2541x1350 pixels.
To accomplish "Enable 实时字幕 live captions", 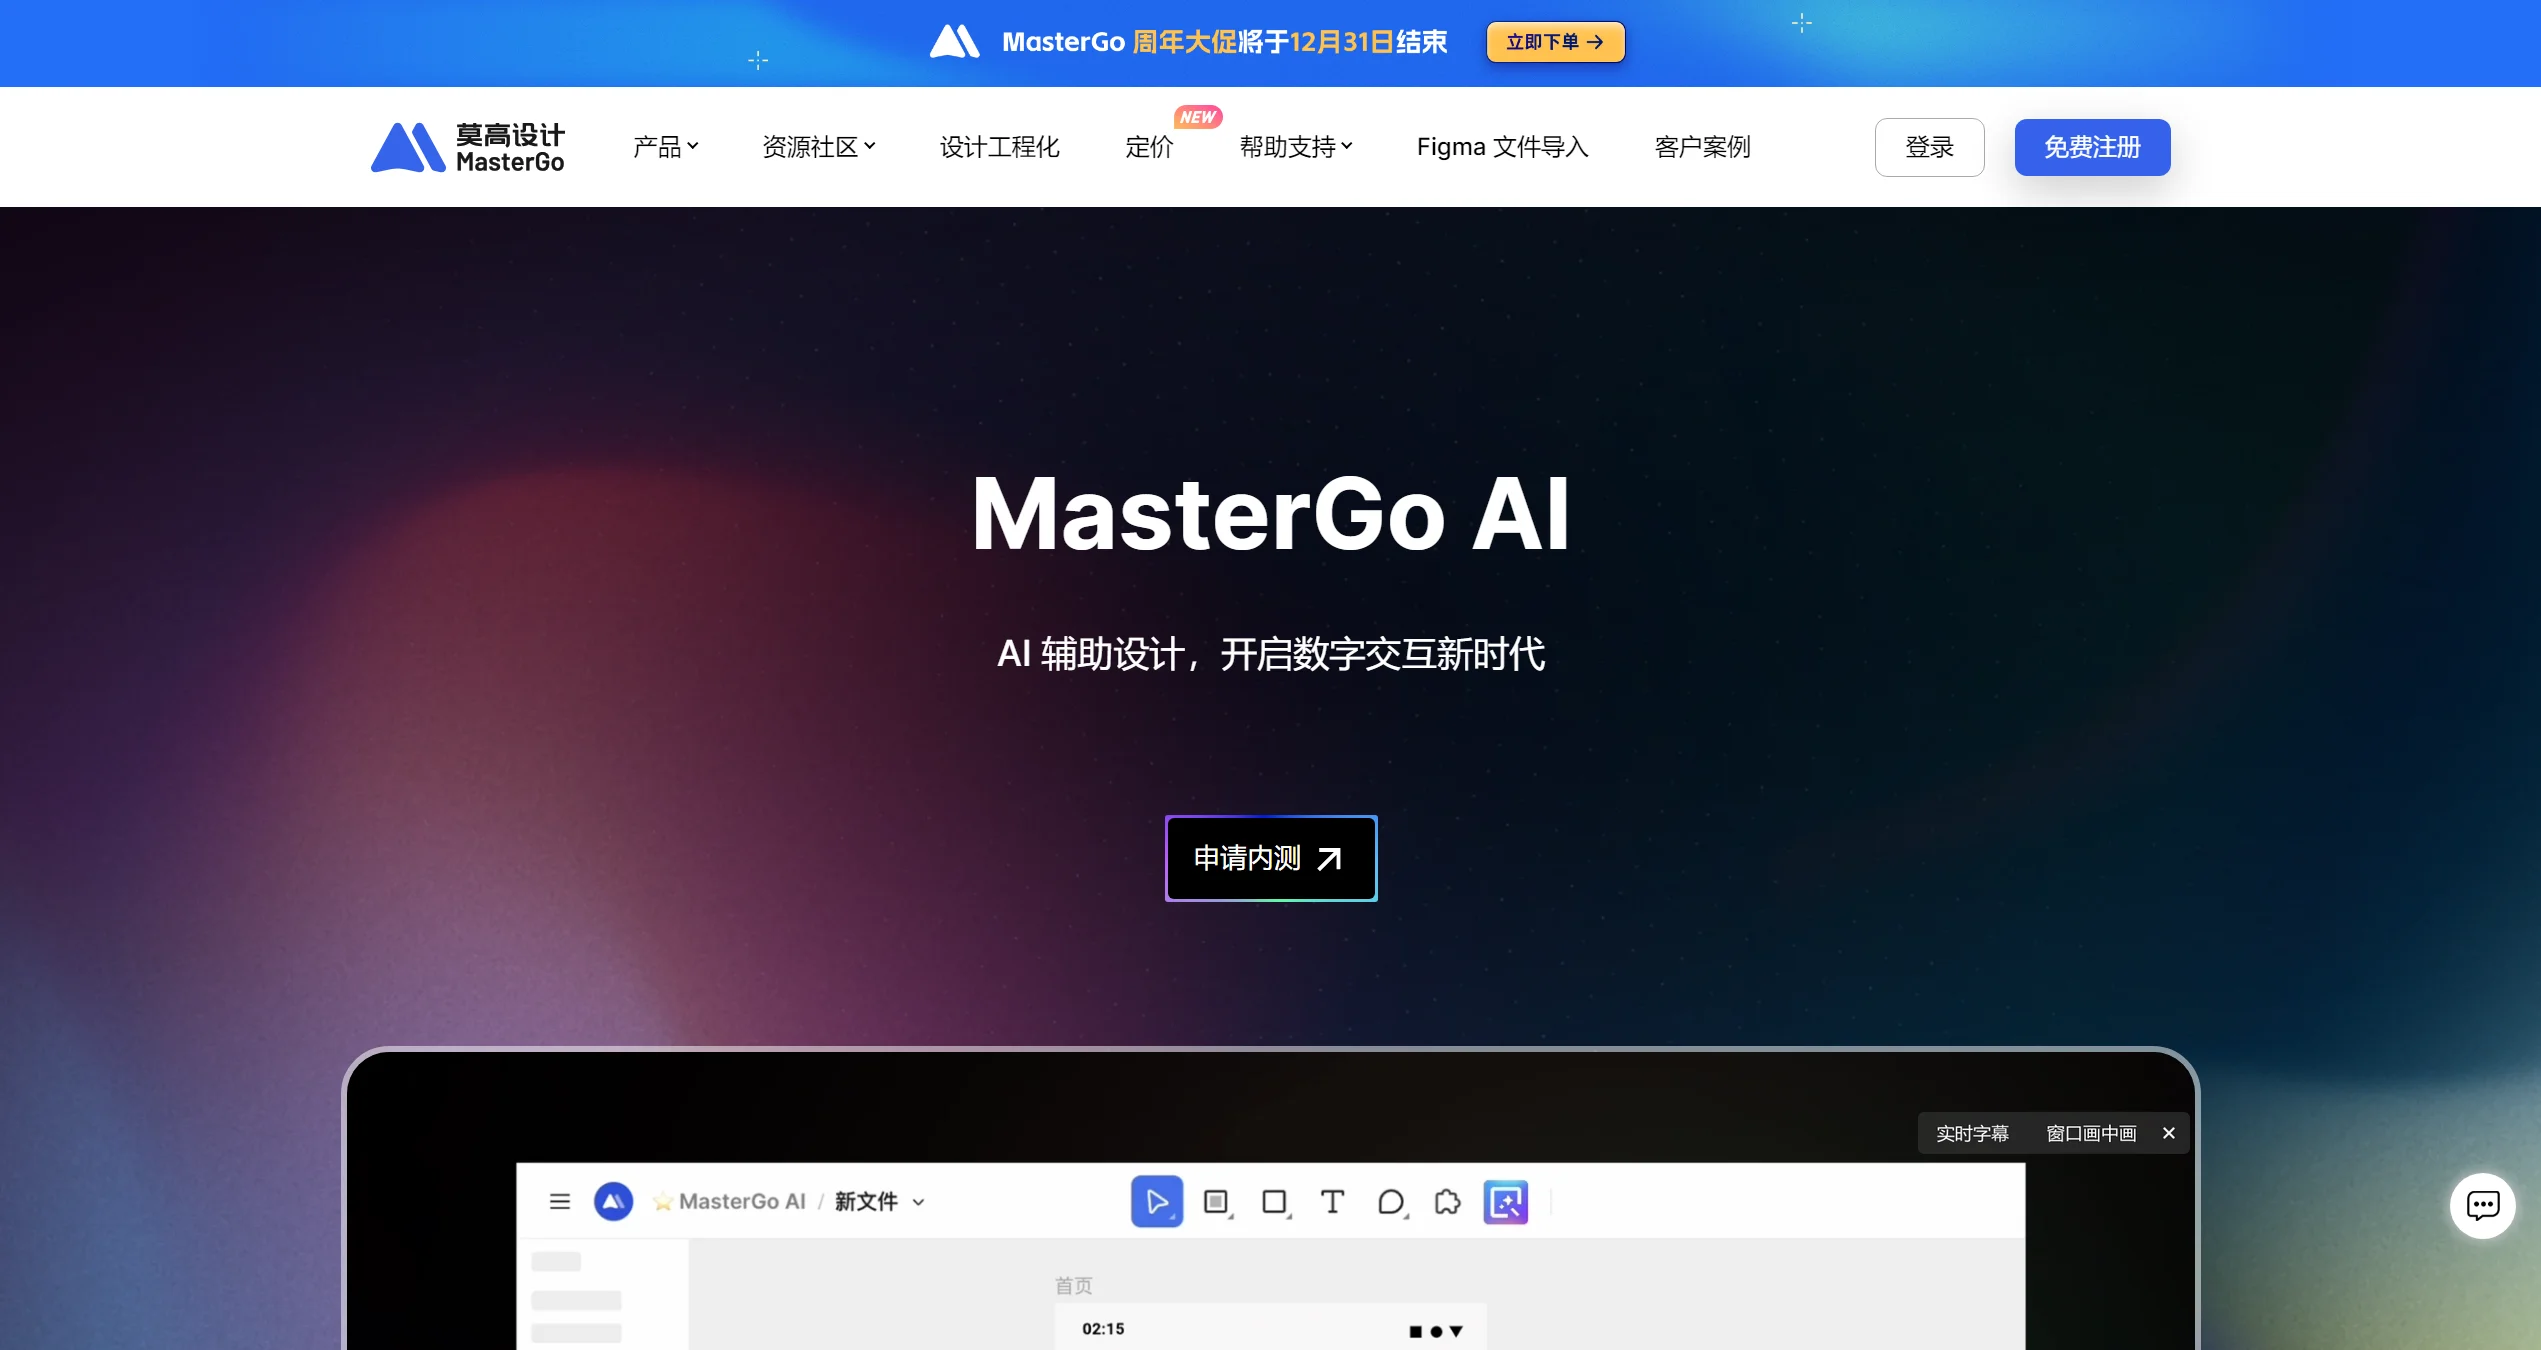I will coord(1972,1133).
